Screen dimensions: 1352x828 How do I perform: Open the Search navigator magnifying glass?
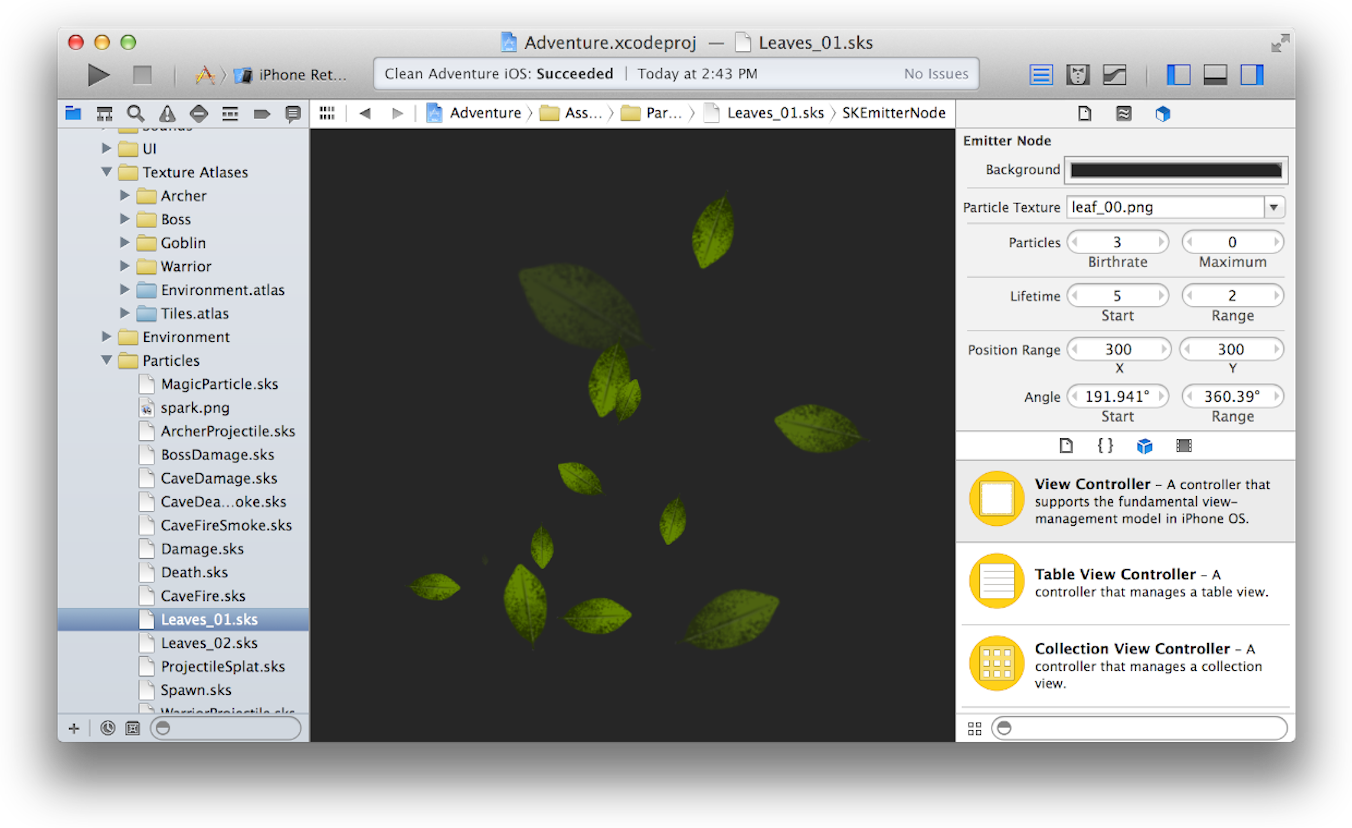136,113
